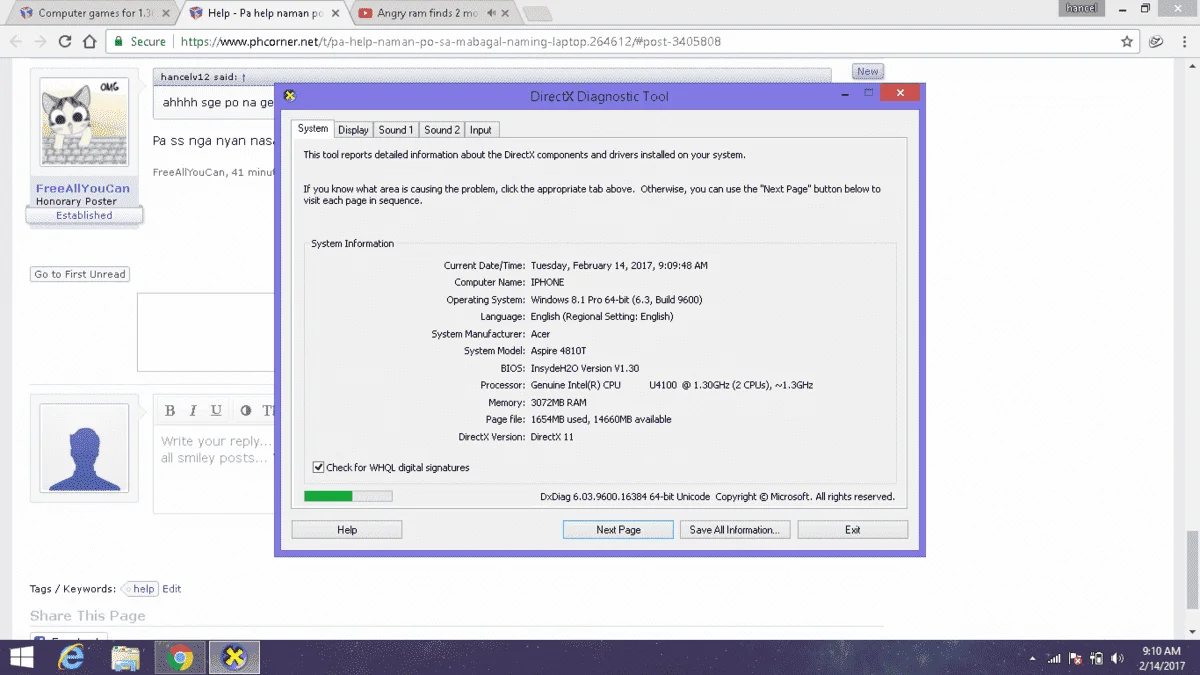Open the Sound 2 tab
This screenshot has height=675, width=1200.
tap(442, 130)
